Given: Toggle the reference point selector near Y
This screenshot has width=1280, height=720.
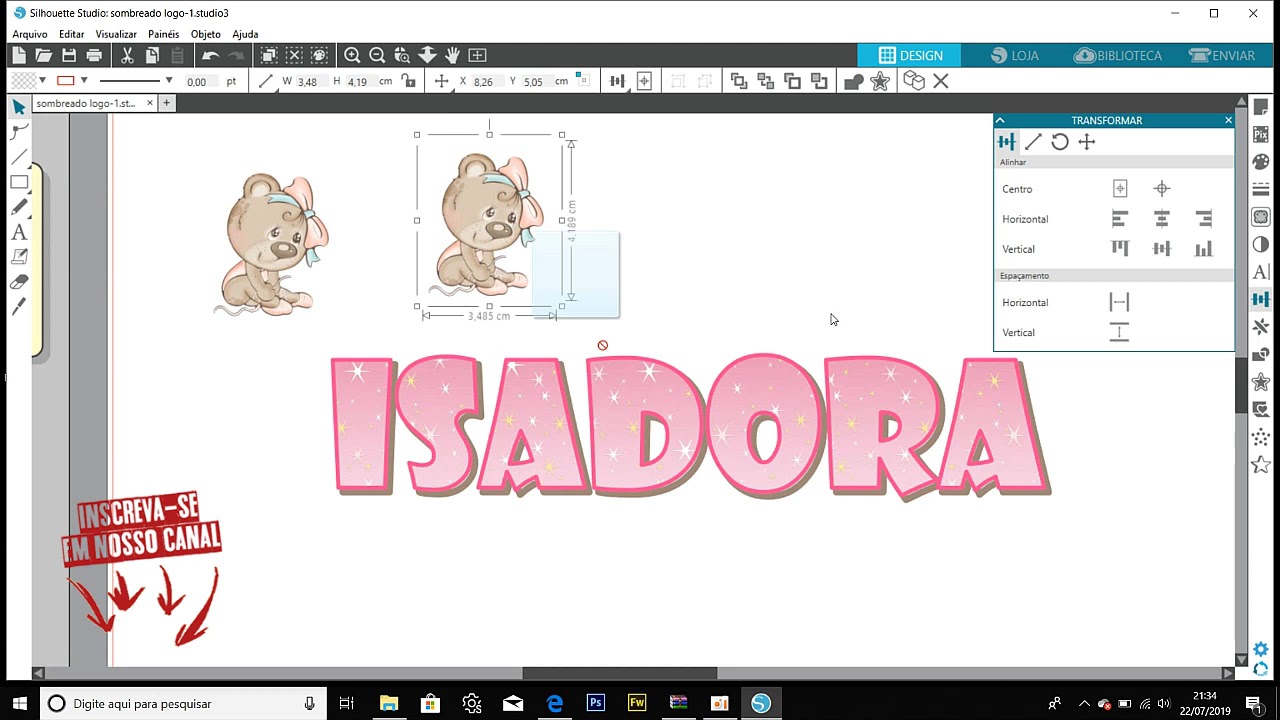Looking at the screenshot, I should point(583,81).
